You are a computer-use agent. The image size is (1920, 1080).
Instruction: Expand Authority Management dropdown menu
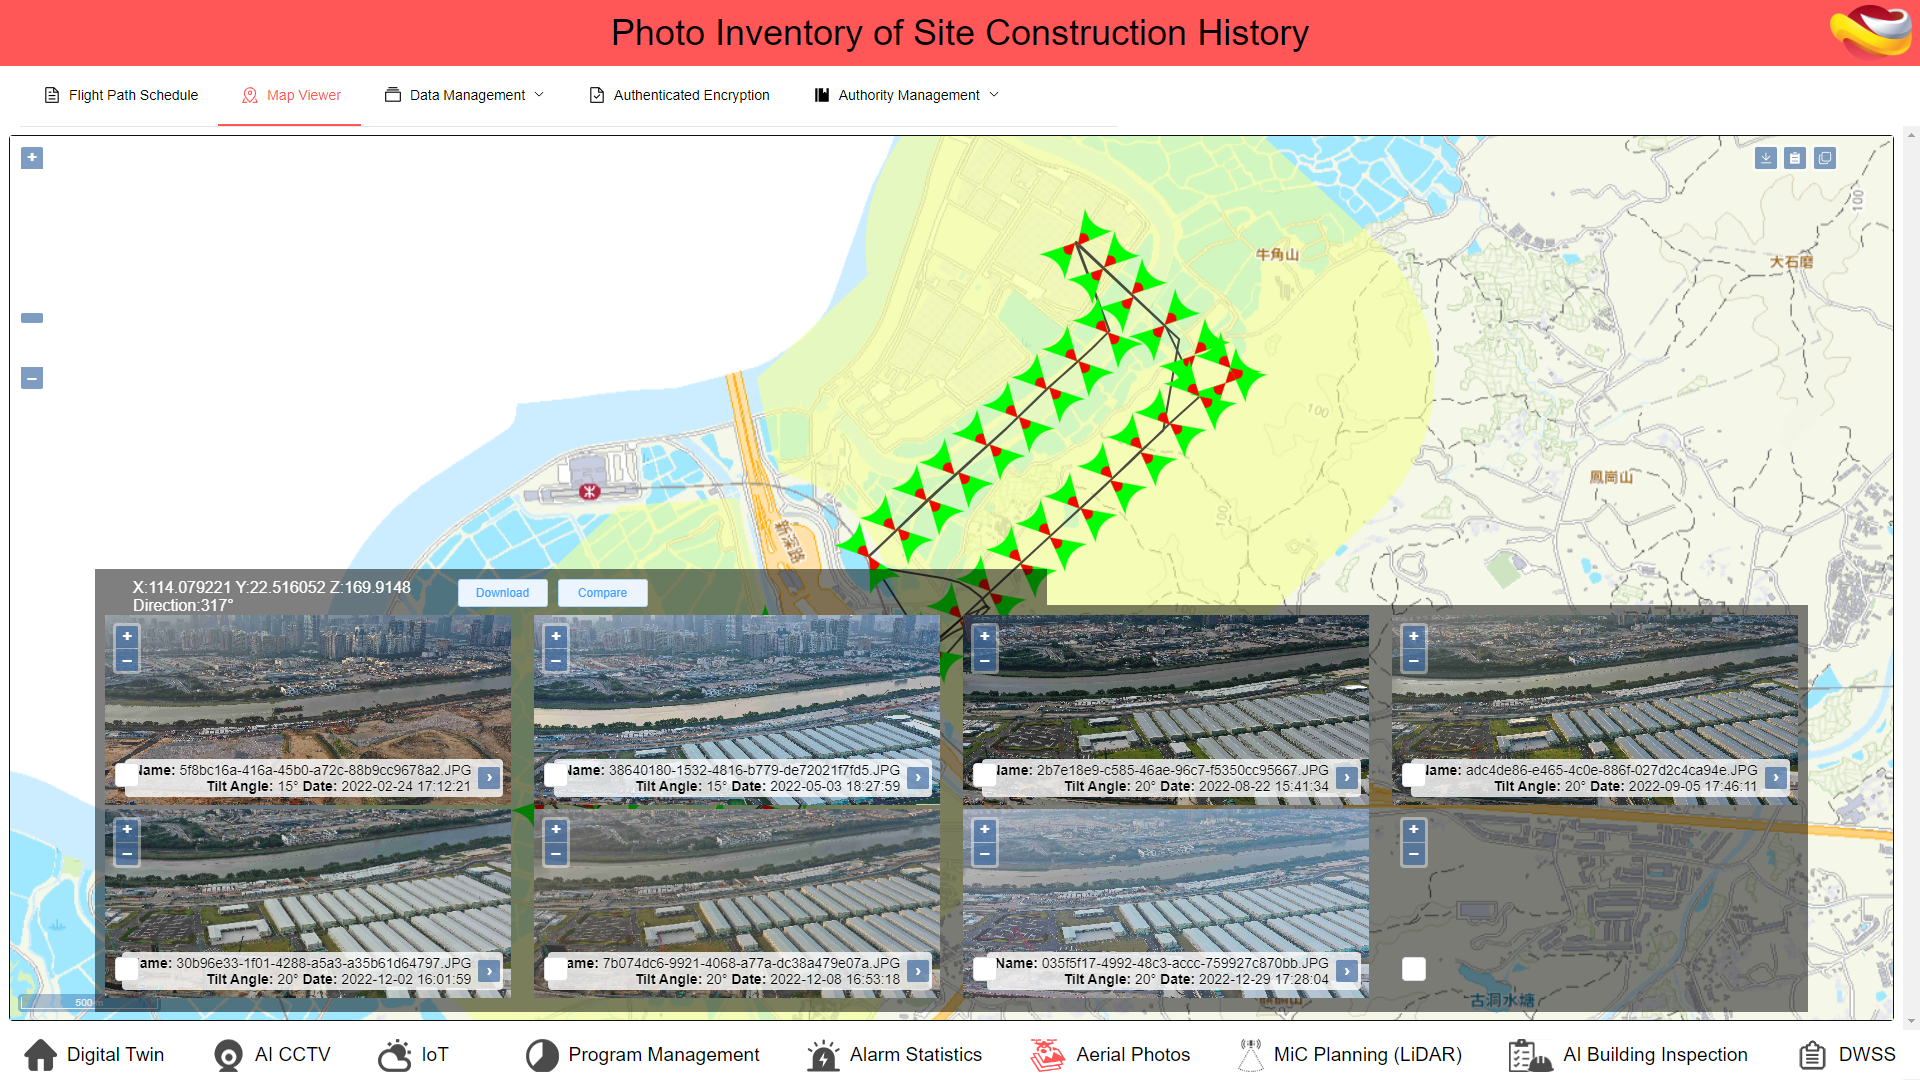coord(907,95)
